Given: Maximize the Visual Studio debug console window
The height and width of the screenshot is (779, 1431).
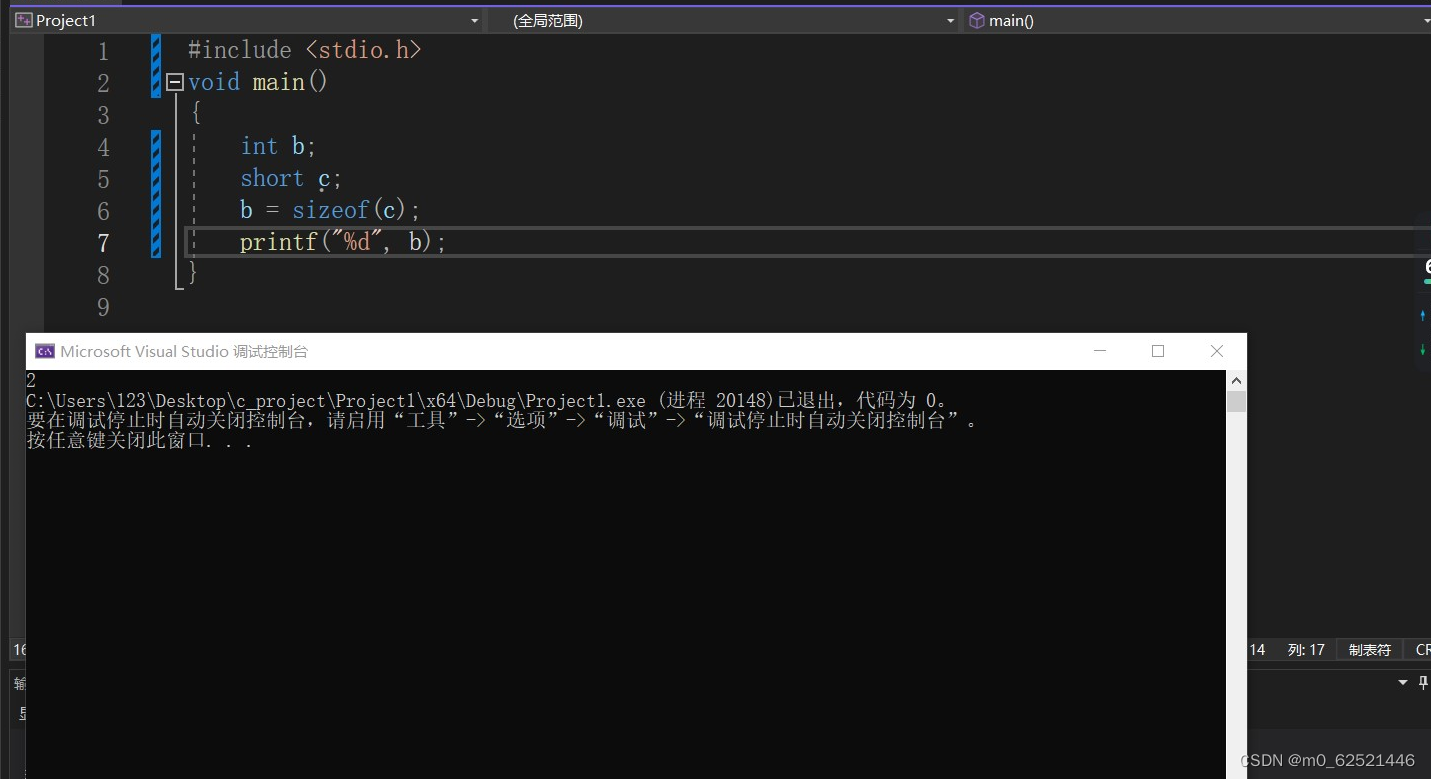Looking at the screenshot, I should click(x=1158, y=351).
